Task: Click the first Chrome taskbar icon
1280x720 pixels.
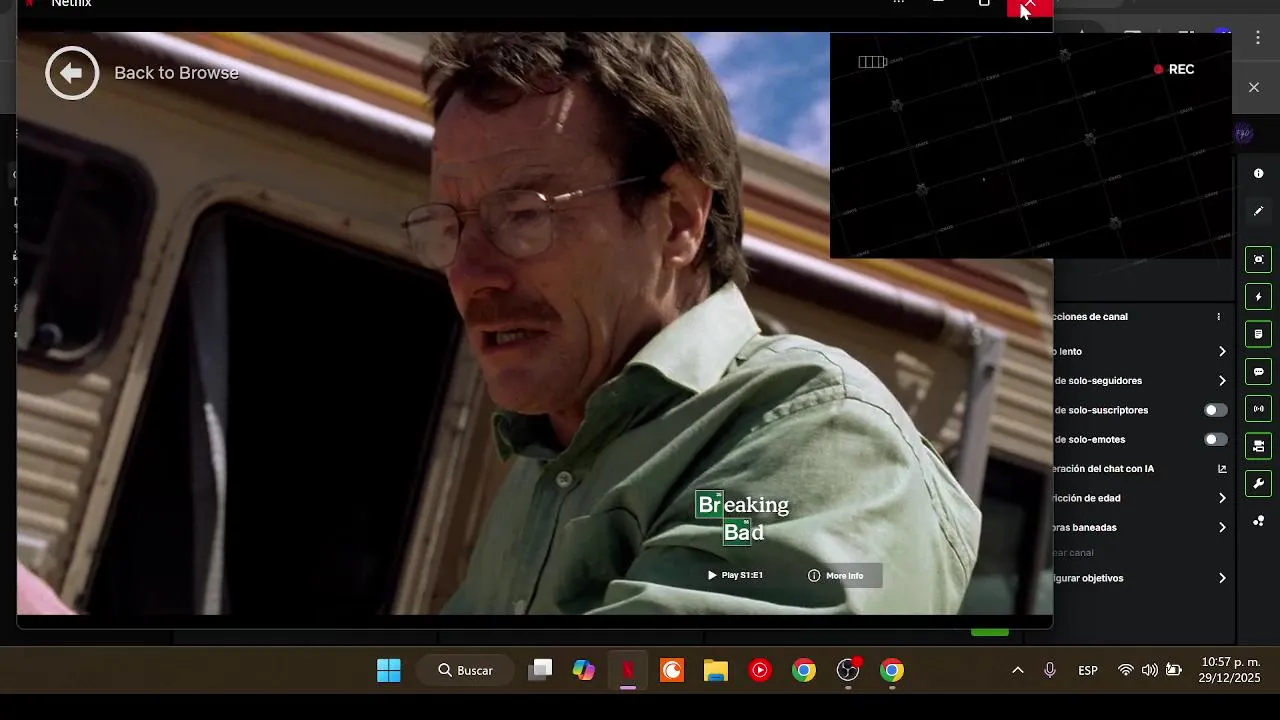Action: 804,670
